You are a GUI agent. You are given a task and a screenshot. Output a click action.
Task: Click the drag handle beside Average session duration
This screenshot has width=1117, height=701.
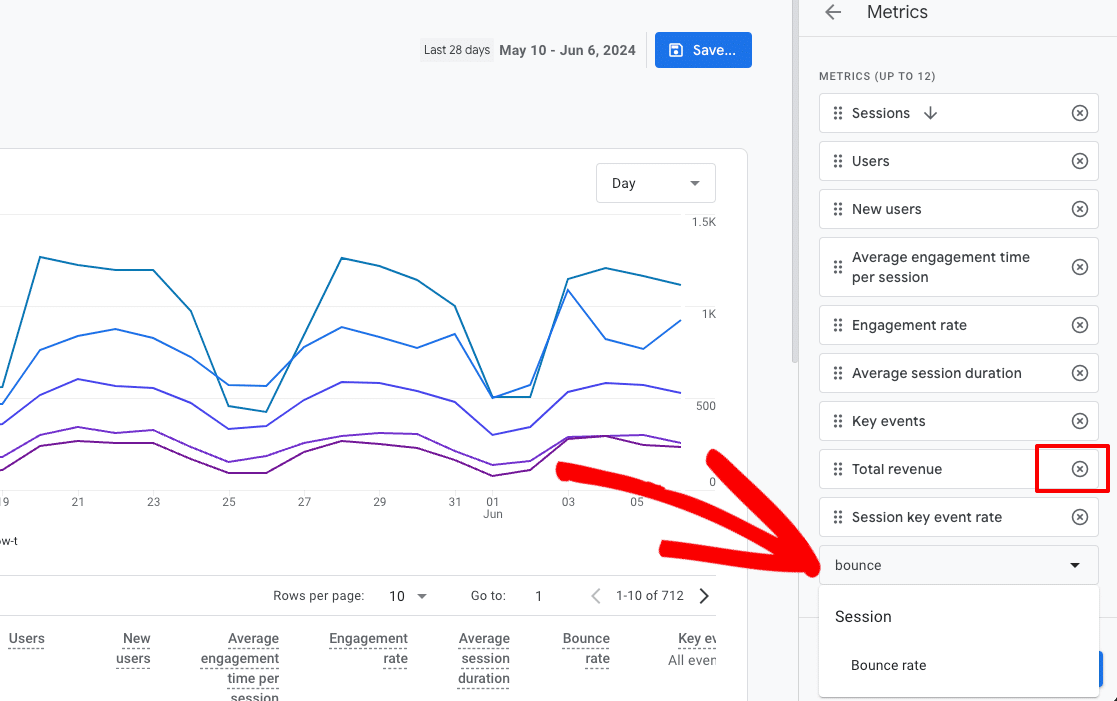click(x=840, y=373)
